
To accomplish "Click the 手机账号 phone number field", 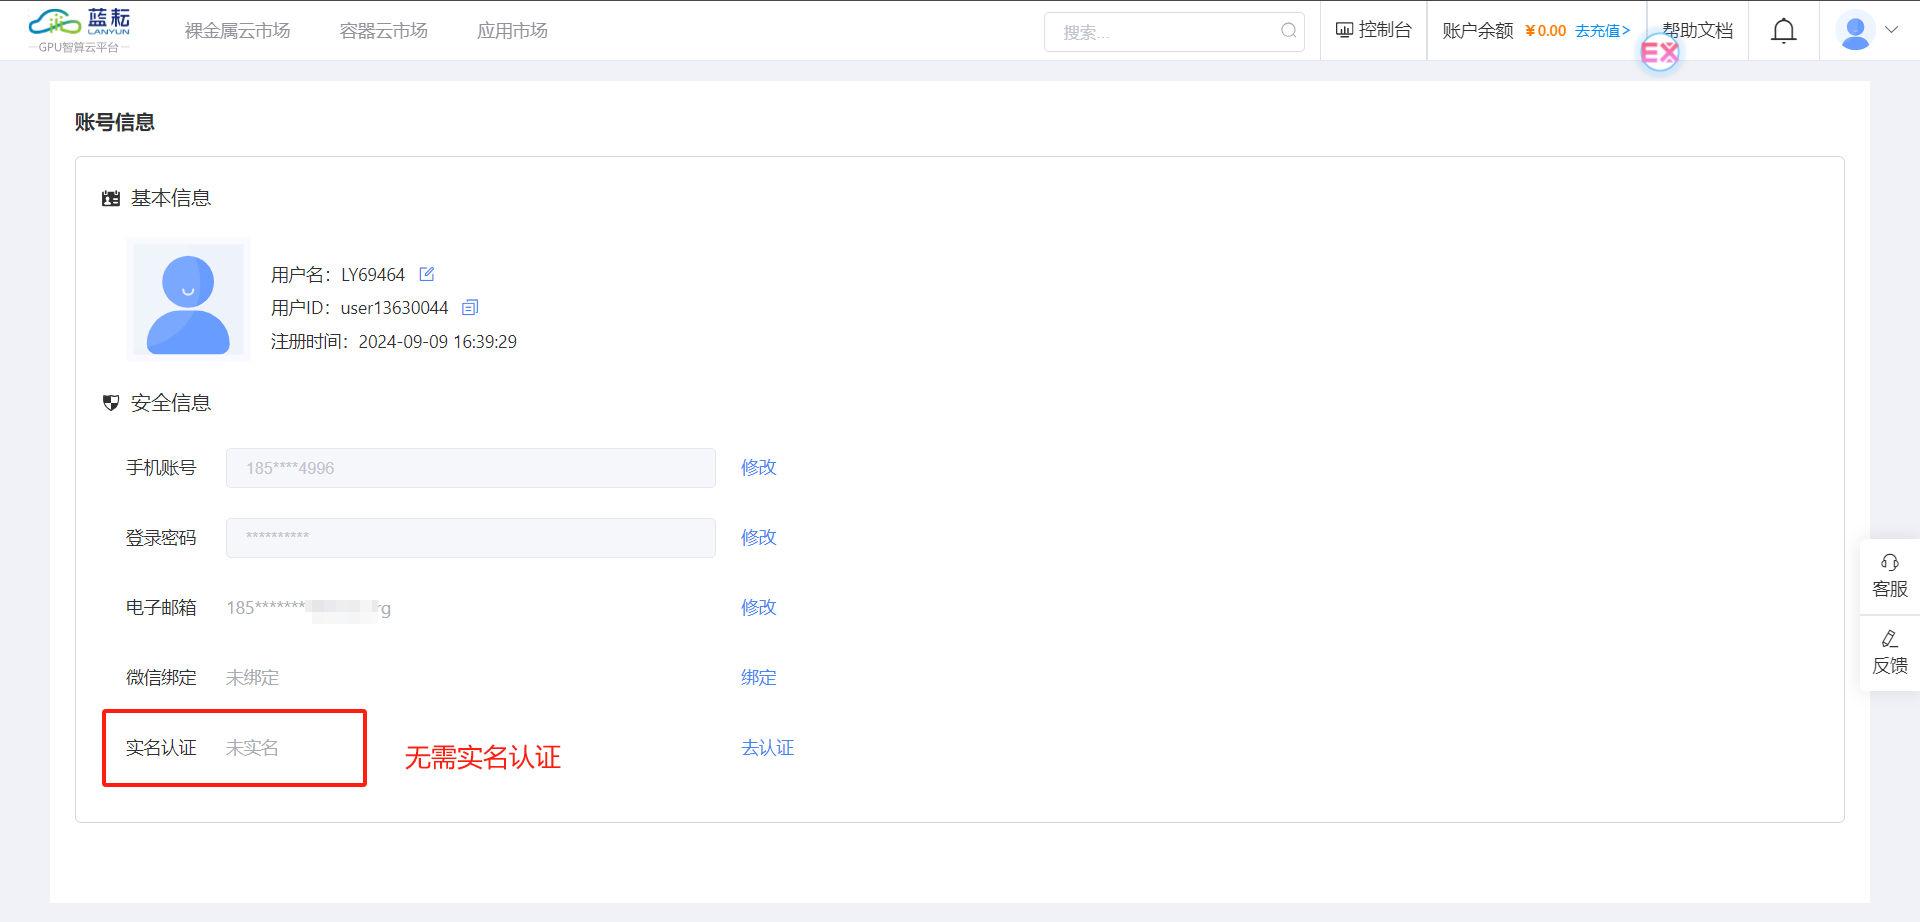I will pyautogui.click(x=471, y=468).
